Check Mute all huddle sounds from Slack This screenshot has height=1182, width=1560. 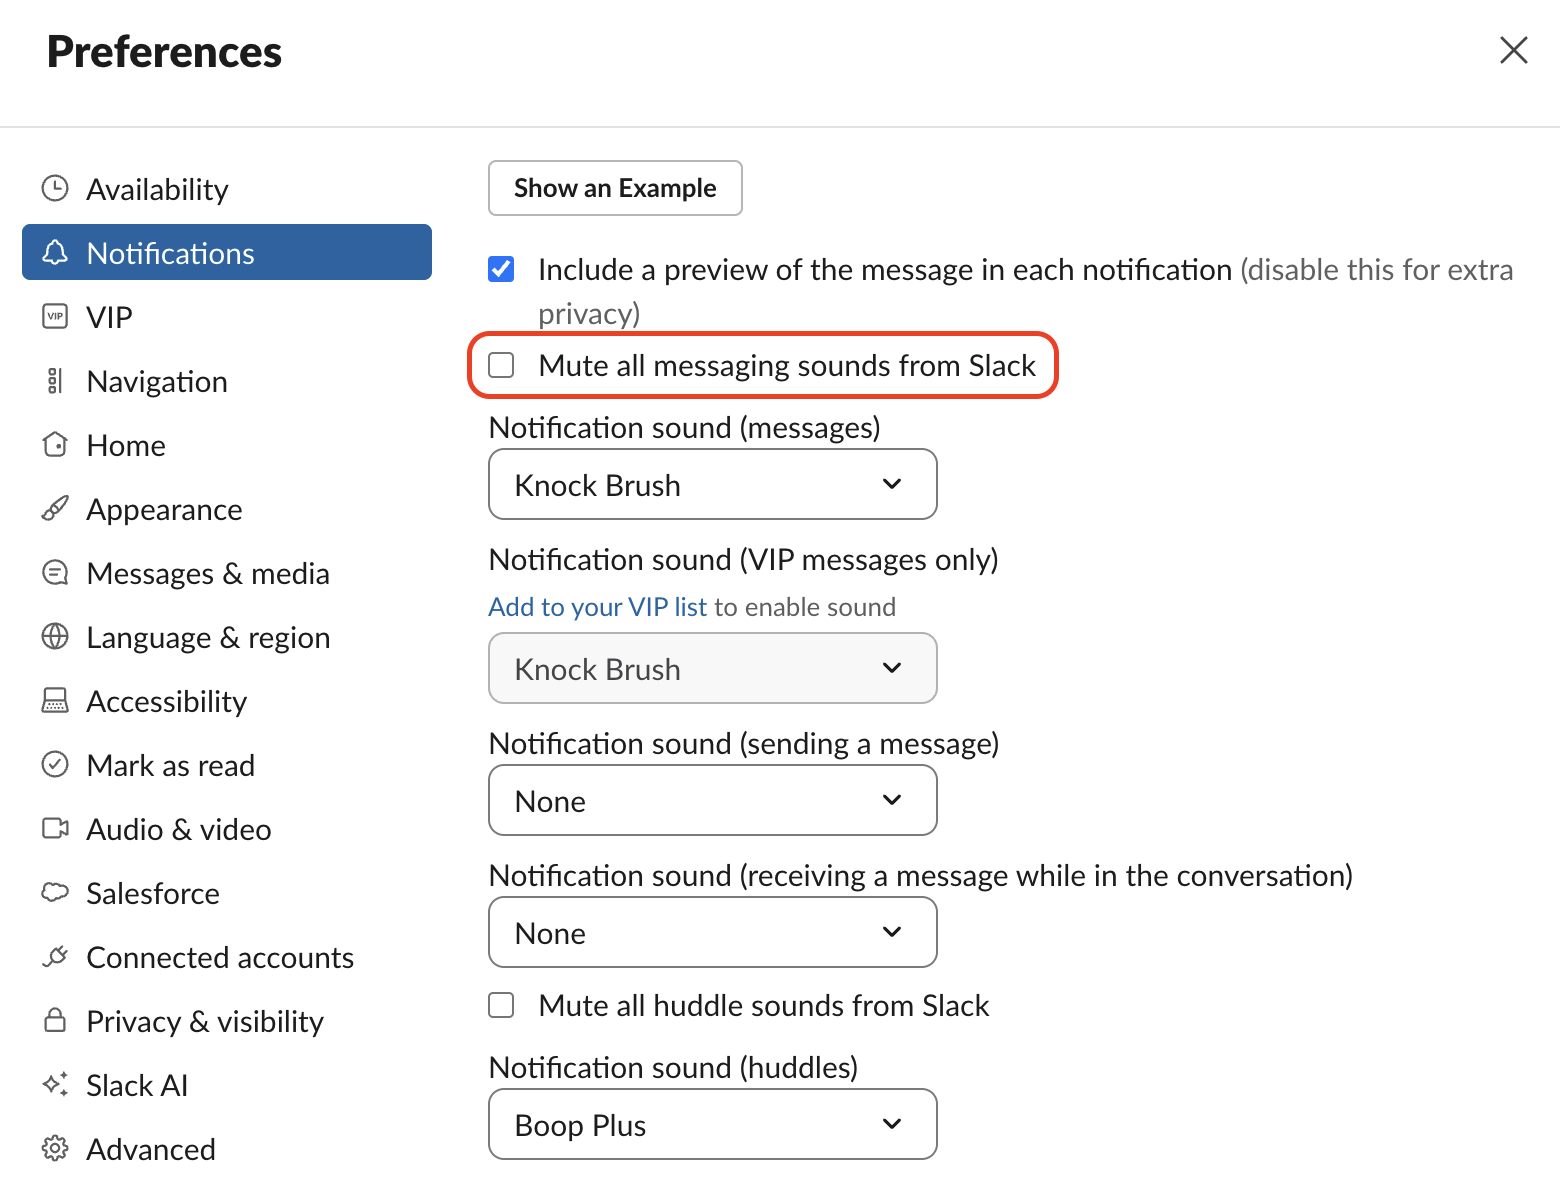coord(501,1005)
